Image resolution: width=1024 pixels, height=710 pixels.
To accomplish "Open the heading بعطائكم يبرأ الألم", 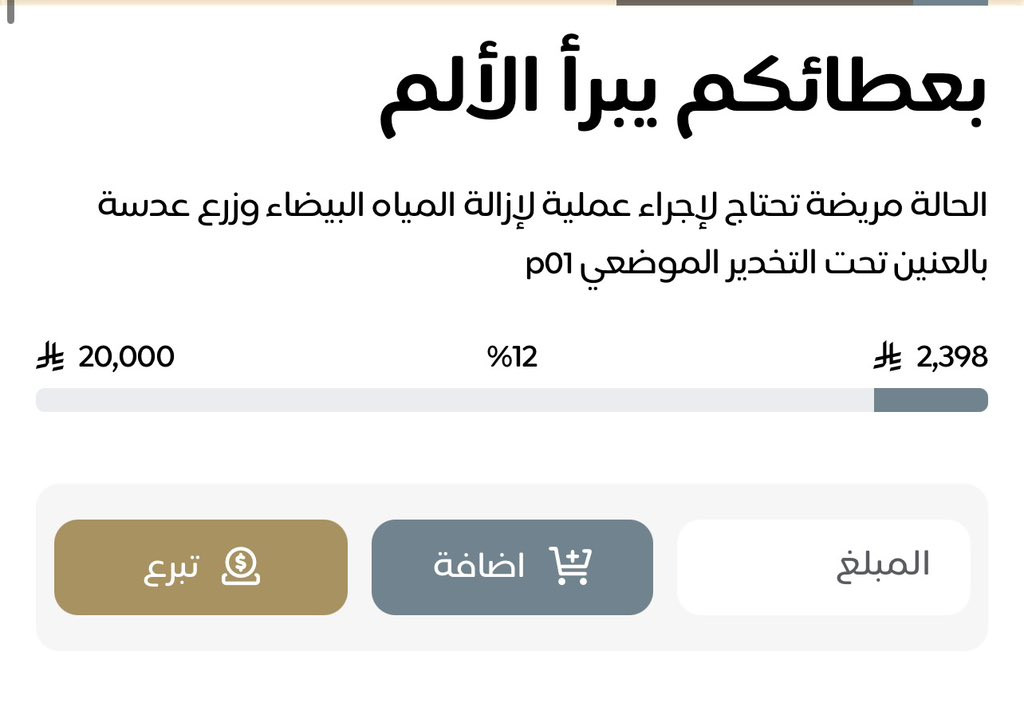I will coord(682,88).
